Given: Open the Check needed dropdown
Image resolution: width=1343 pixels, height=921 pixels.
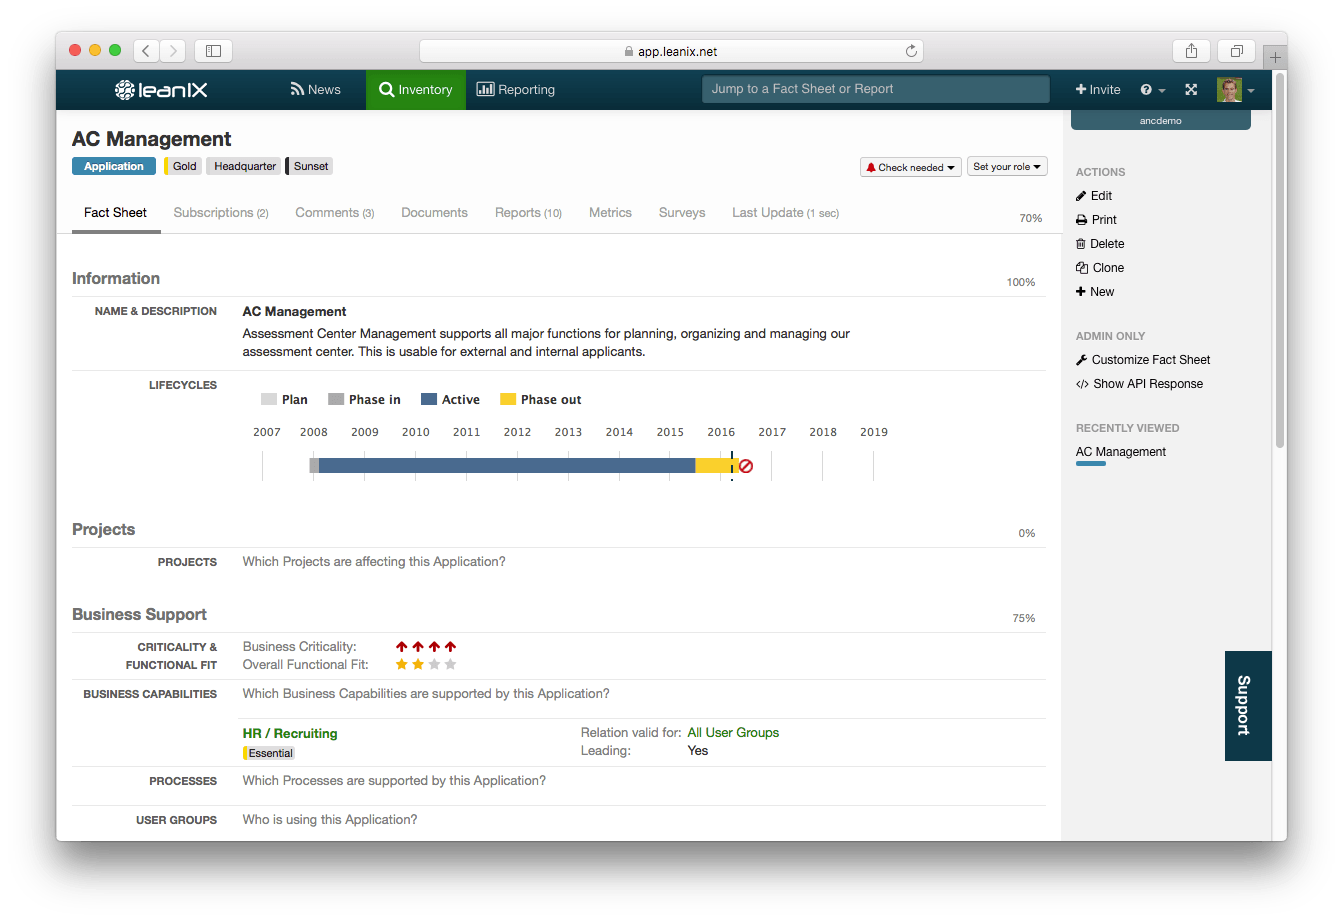Looking at the screenshot, I should 911,167.
